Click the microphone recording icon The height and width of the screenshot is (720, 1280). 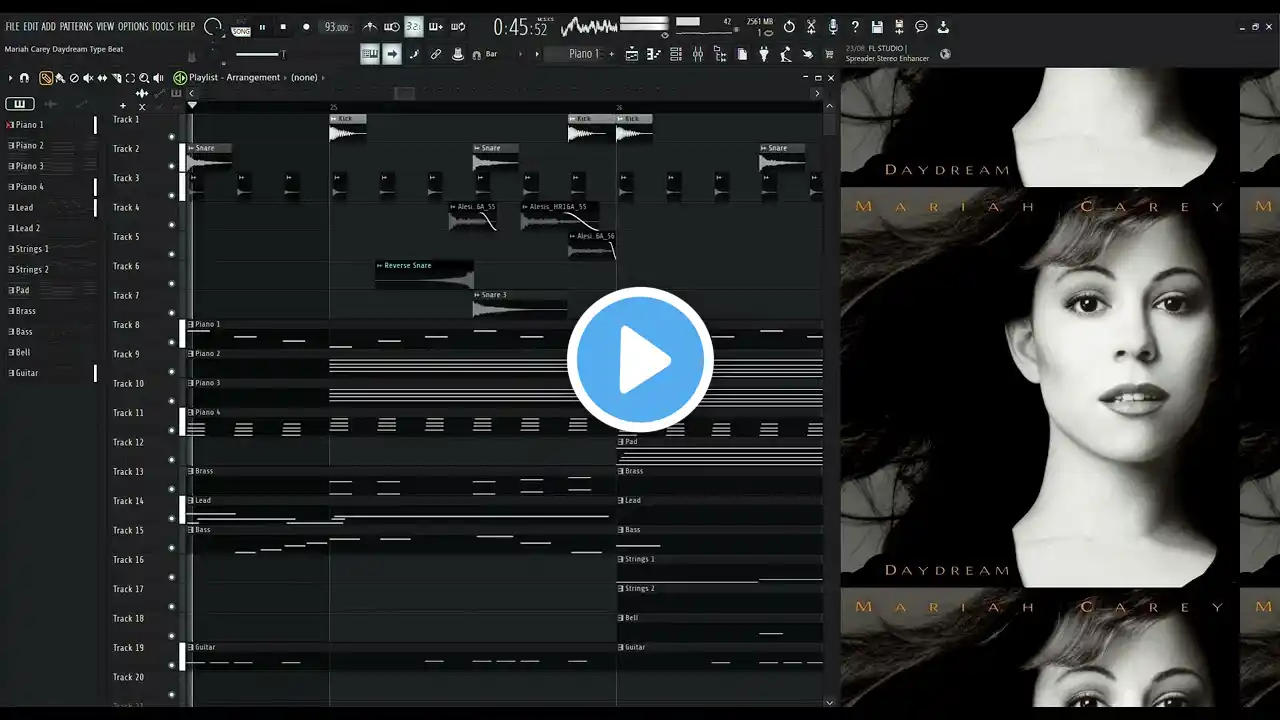tap(833, 27)
